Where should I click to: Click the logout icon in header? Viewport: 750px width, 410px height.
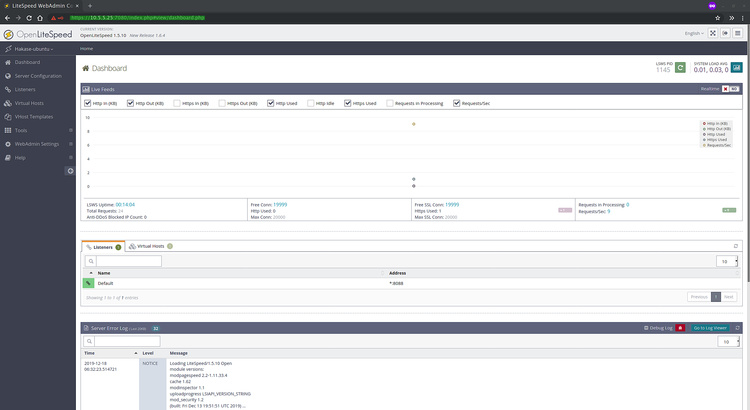coord(725,33)
